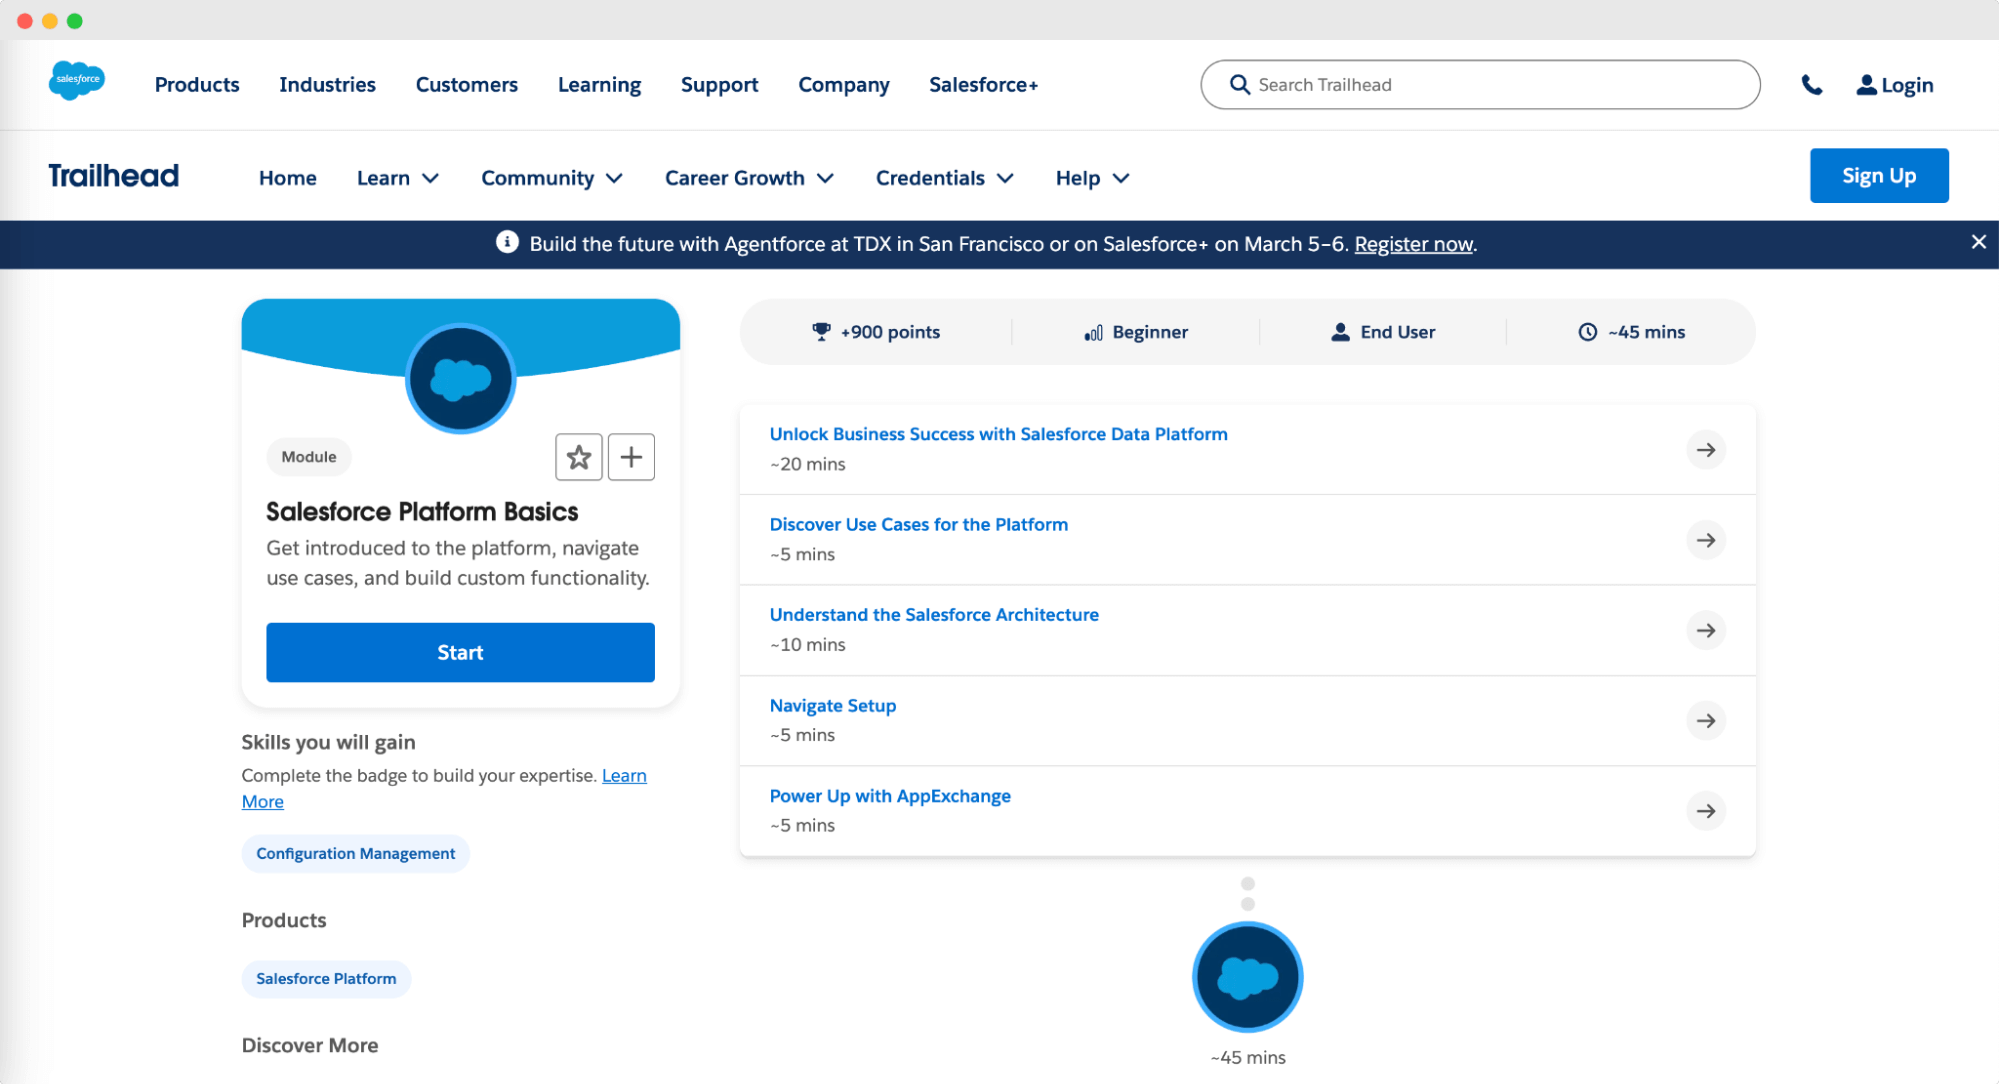Image resolution: width=1999 pixels, height=1085 pixels.
Task: Start the Salesforce Platform Basics module
Action: pos(460,653)
